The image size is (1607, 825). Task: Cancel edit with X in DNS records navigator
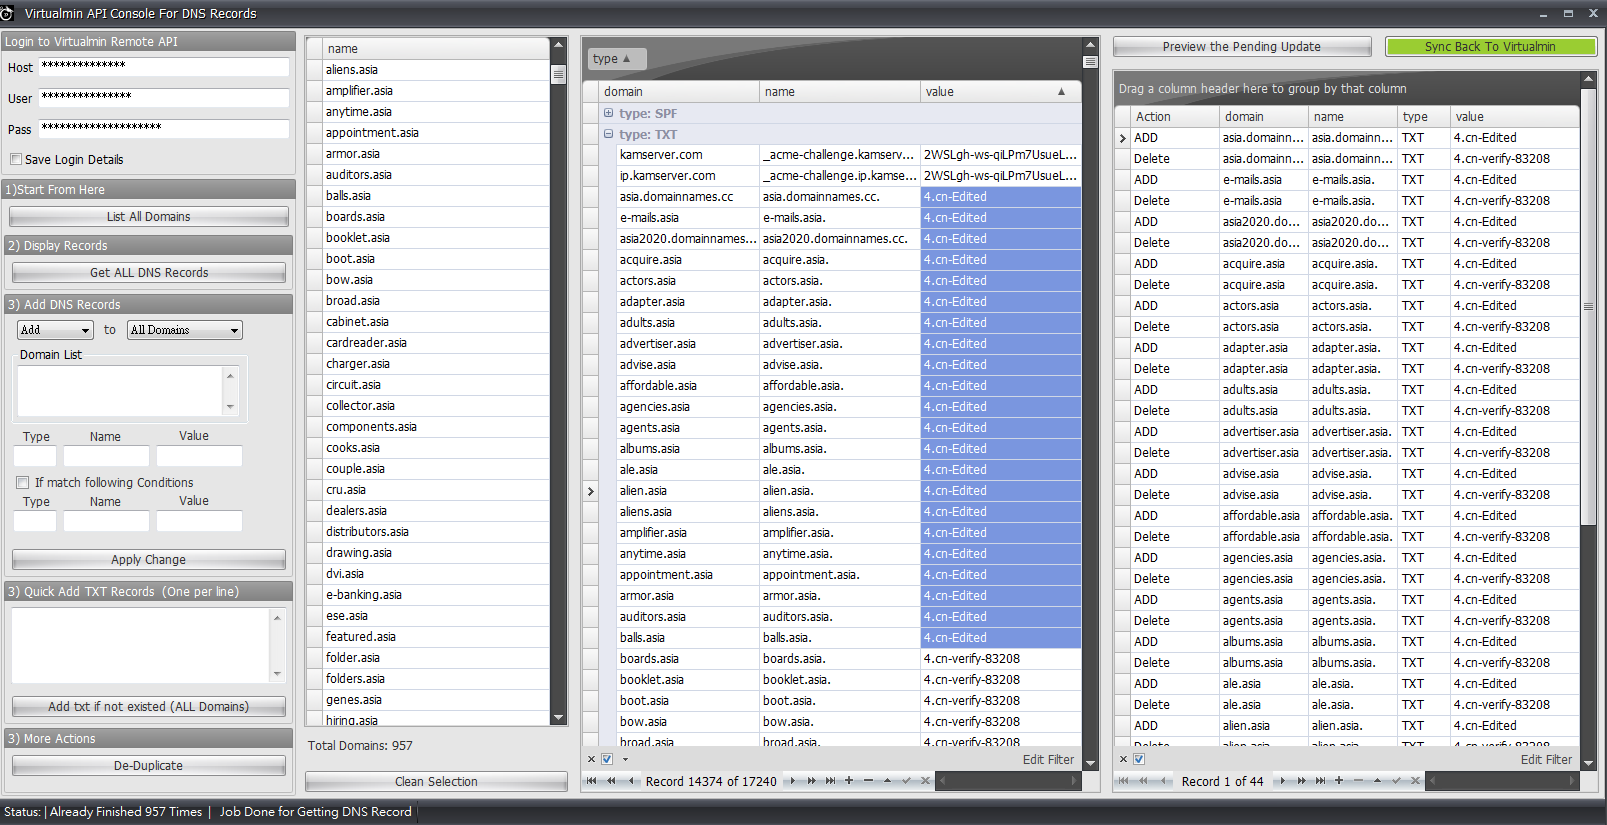[x=925, y=781]
